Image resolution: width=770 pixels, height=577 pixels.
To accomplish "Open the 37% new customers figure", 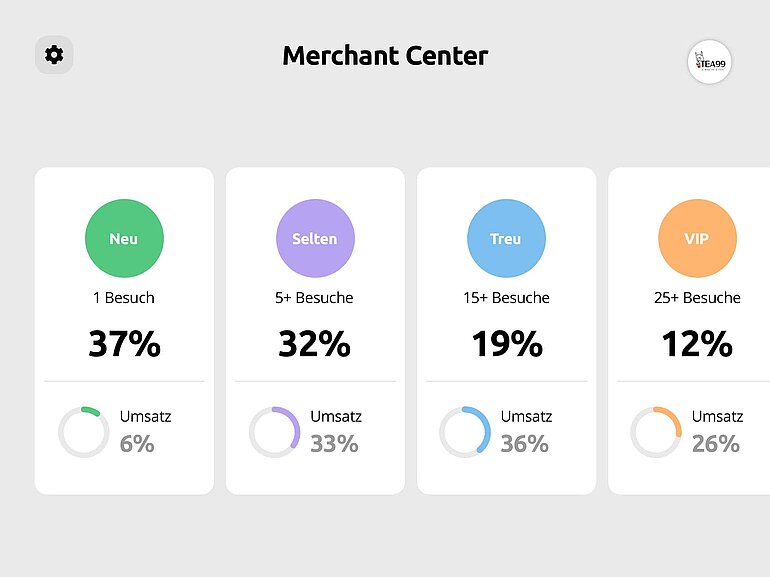I will tap(124, 343).
